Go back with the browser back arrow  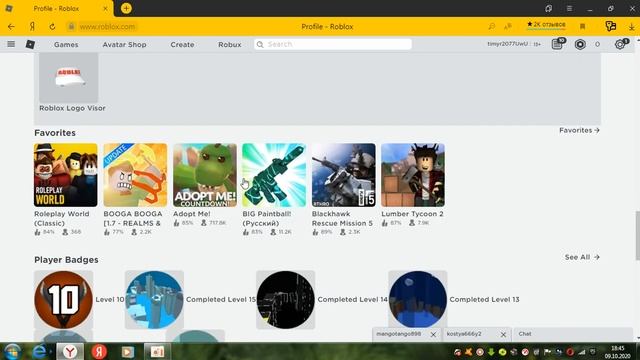click(11, 27)
